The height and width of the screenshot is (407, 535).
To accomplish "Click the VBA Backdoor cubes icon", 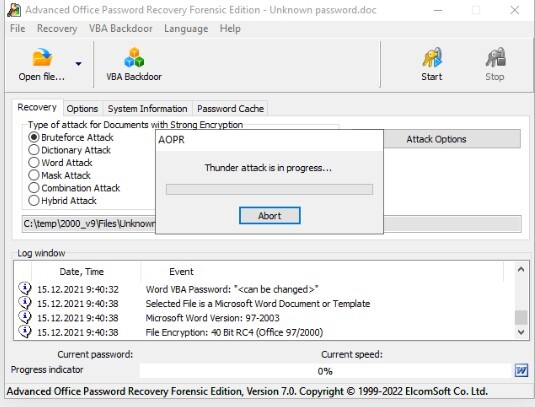I will pyautogui.click(x=134, y=57).
